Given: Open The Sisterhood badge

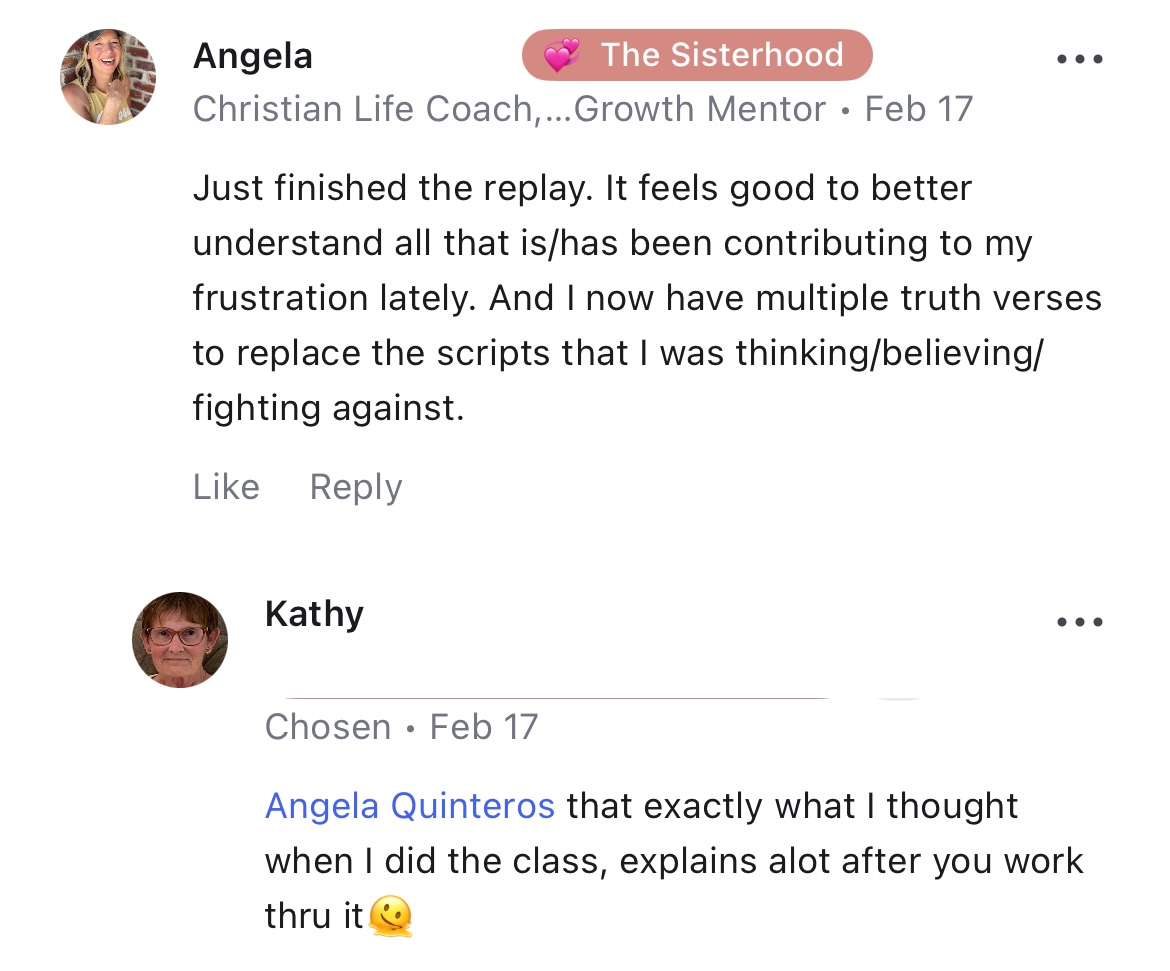Looking at the screenshot, I should tap(697, 55).
